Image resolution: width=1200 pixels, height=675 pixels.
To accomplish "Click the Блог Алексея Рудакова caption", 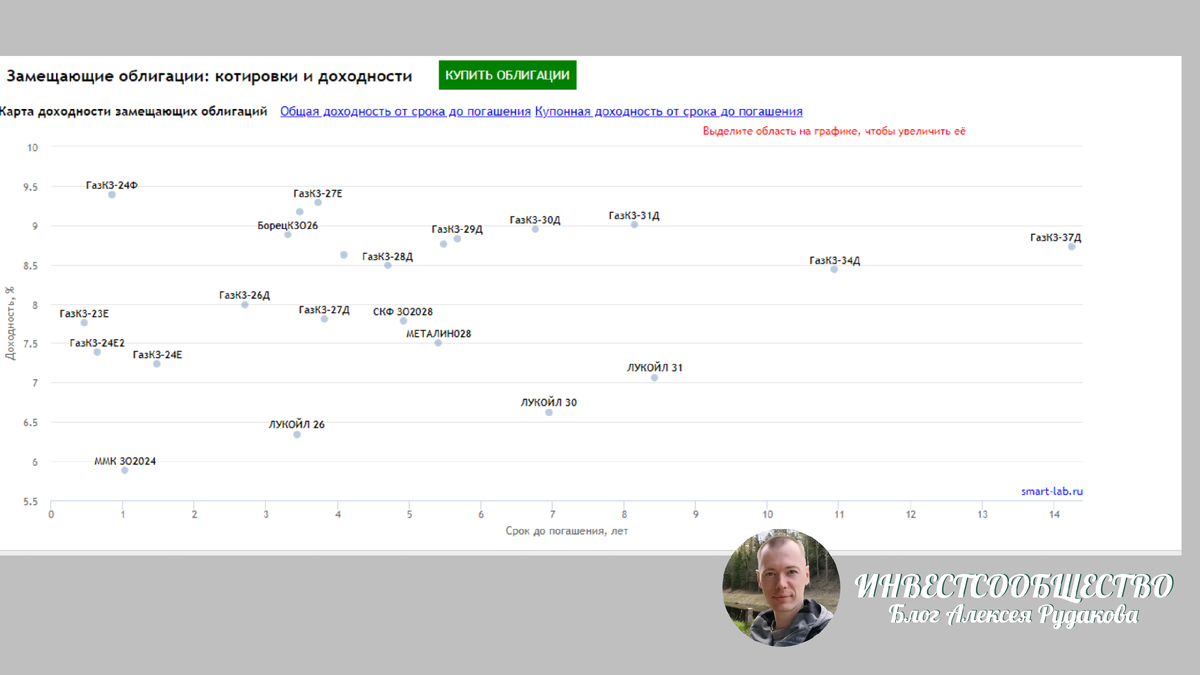I will [1014, 616].
